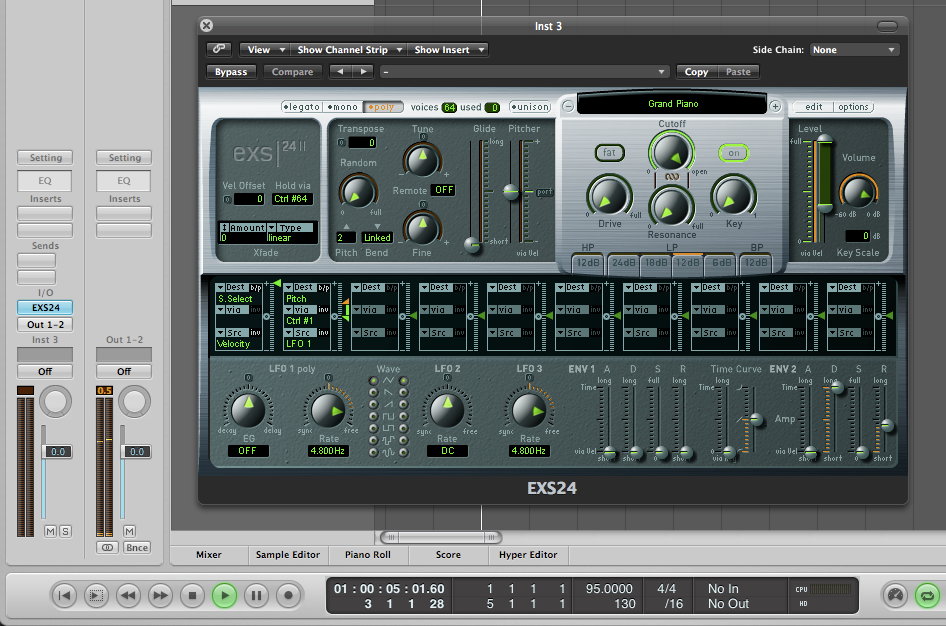The image size is (946, 626).
Task: Switch to the Mixer tab
Action: 209,555
